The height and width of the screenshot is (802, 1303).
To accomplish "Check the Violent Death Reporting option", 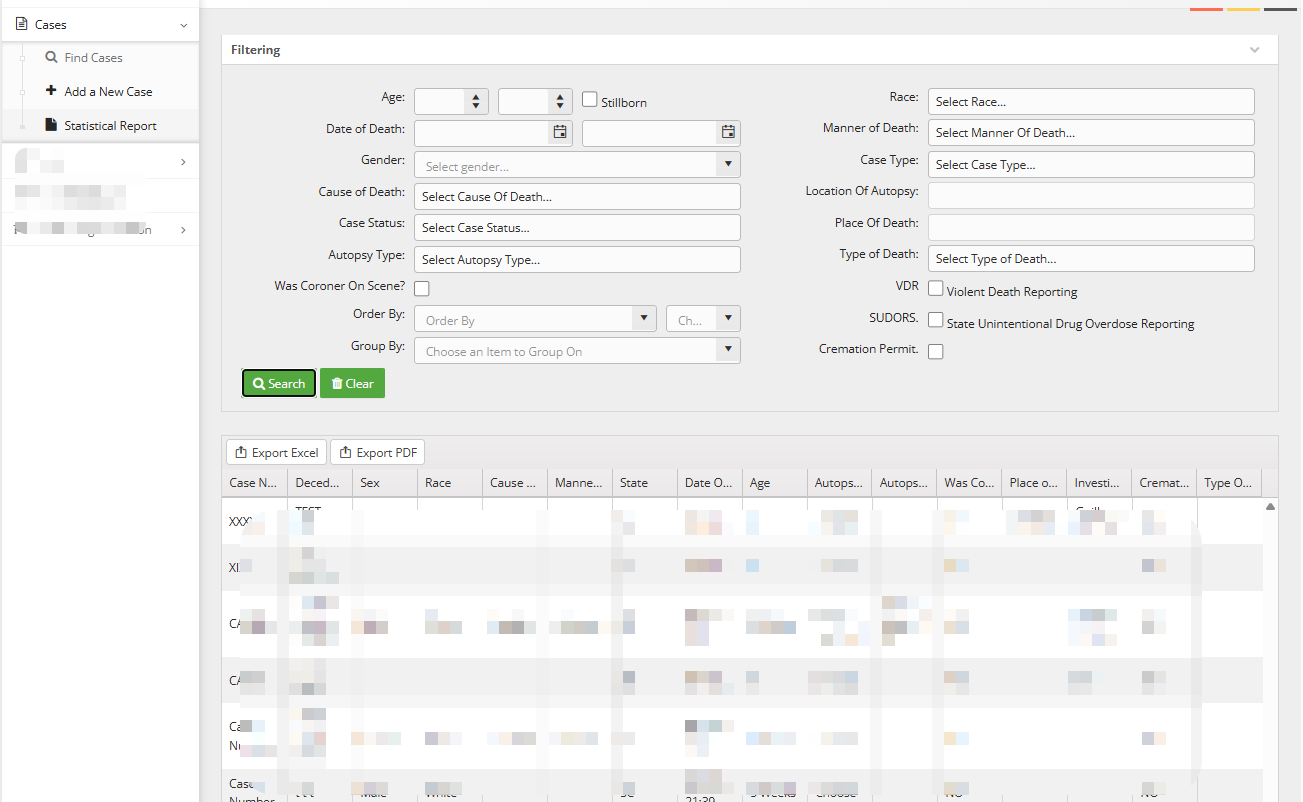I will 936,289.
